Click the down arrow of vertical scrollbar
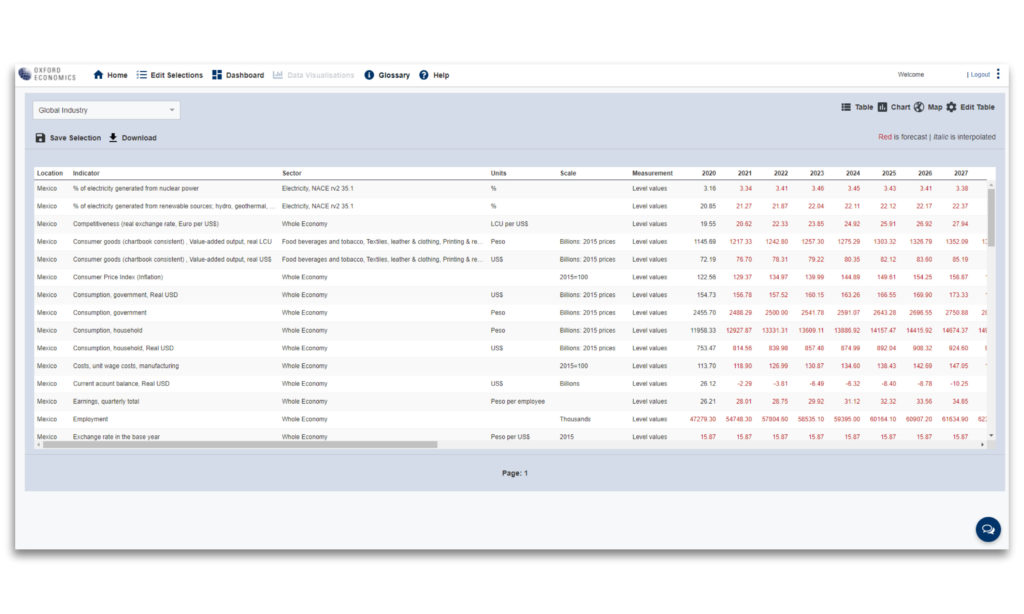This screenshot has width=1024, height=614. coord(991,435)
